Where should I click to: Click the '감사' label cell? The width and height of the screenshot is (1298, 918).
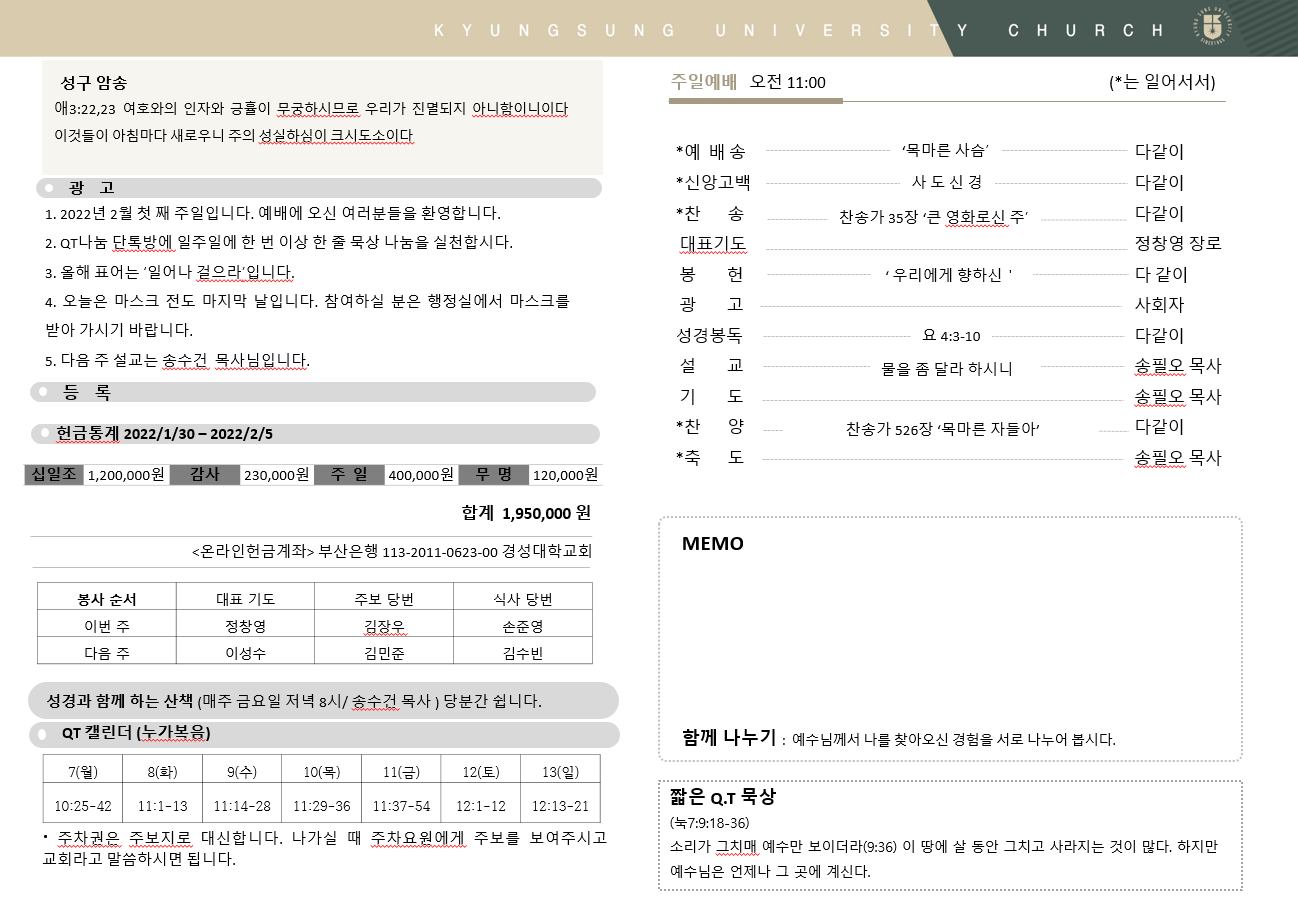coord(205,475)
